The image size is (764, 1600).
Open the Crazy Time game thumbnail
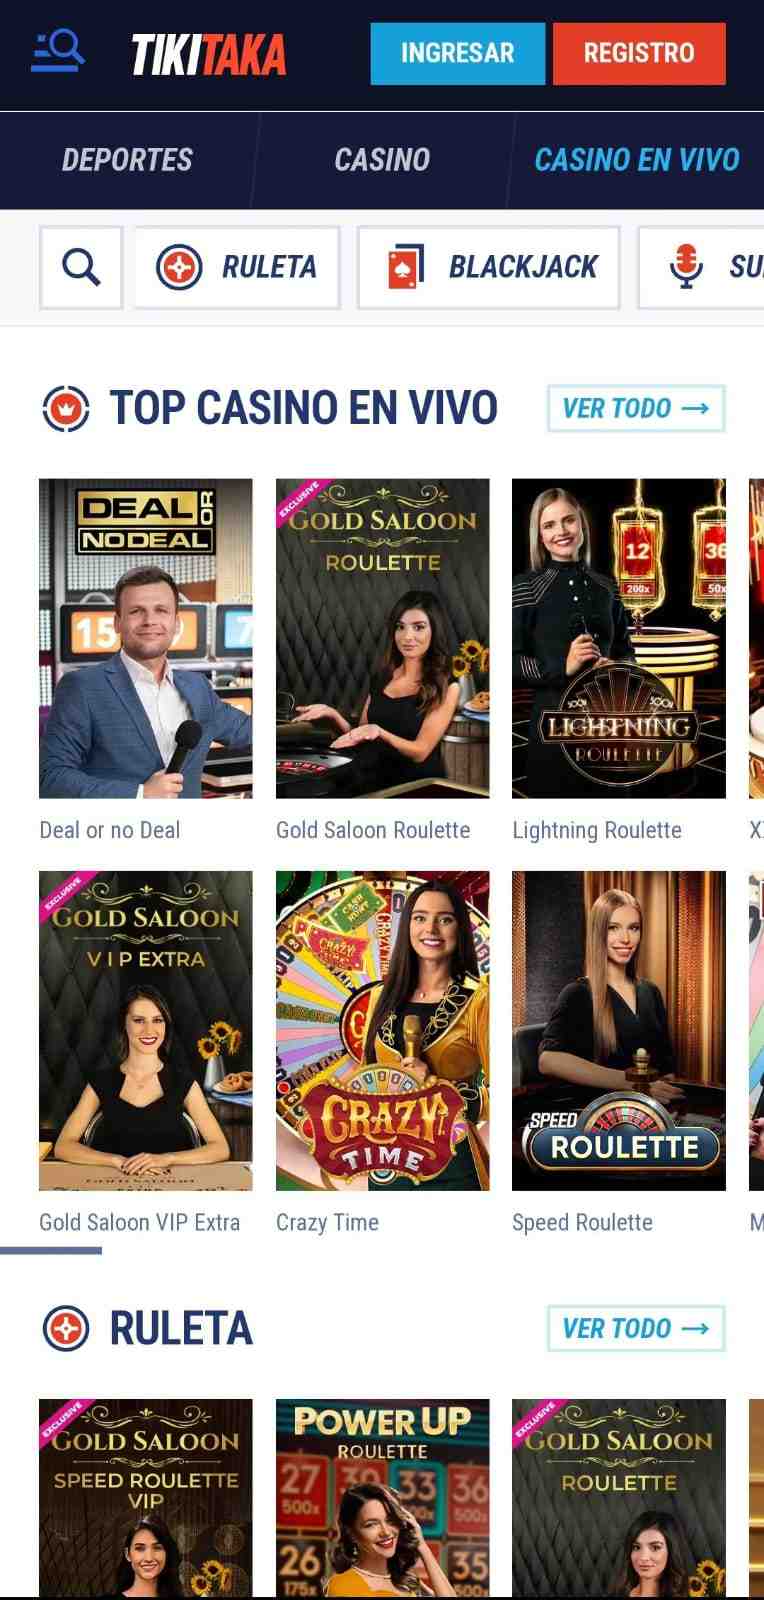(x=383, y=1030)
